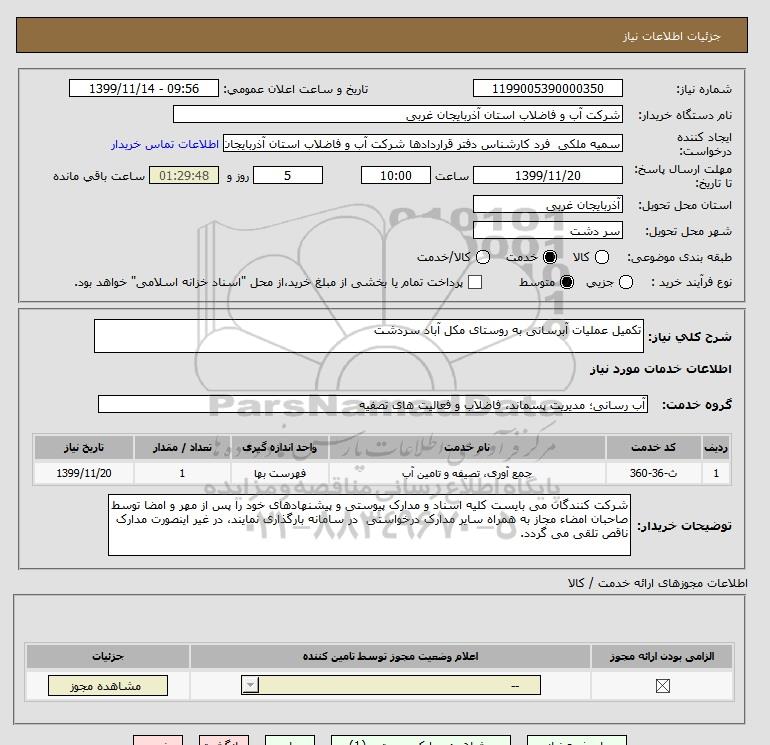This screenshot has height=745, width=770.
Task: Click the request creator field سمیه ملکی فرد
Action: [423, 144]
